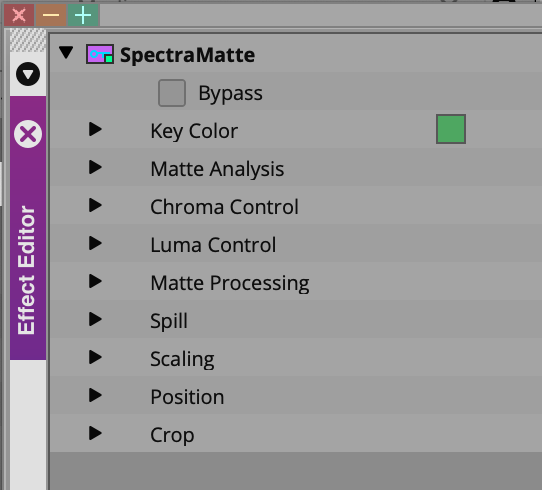The height and width of the screenshot is (490, 542).
Task: Enable the Bypass checkbox
Action: (172, 93)
